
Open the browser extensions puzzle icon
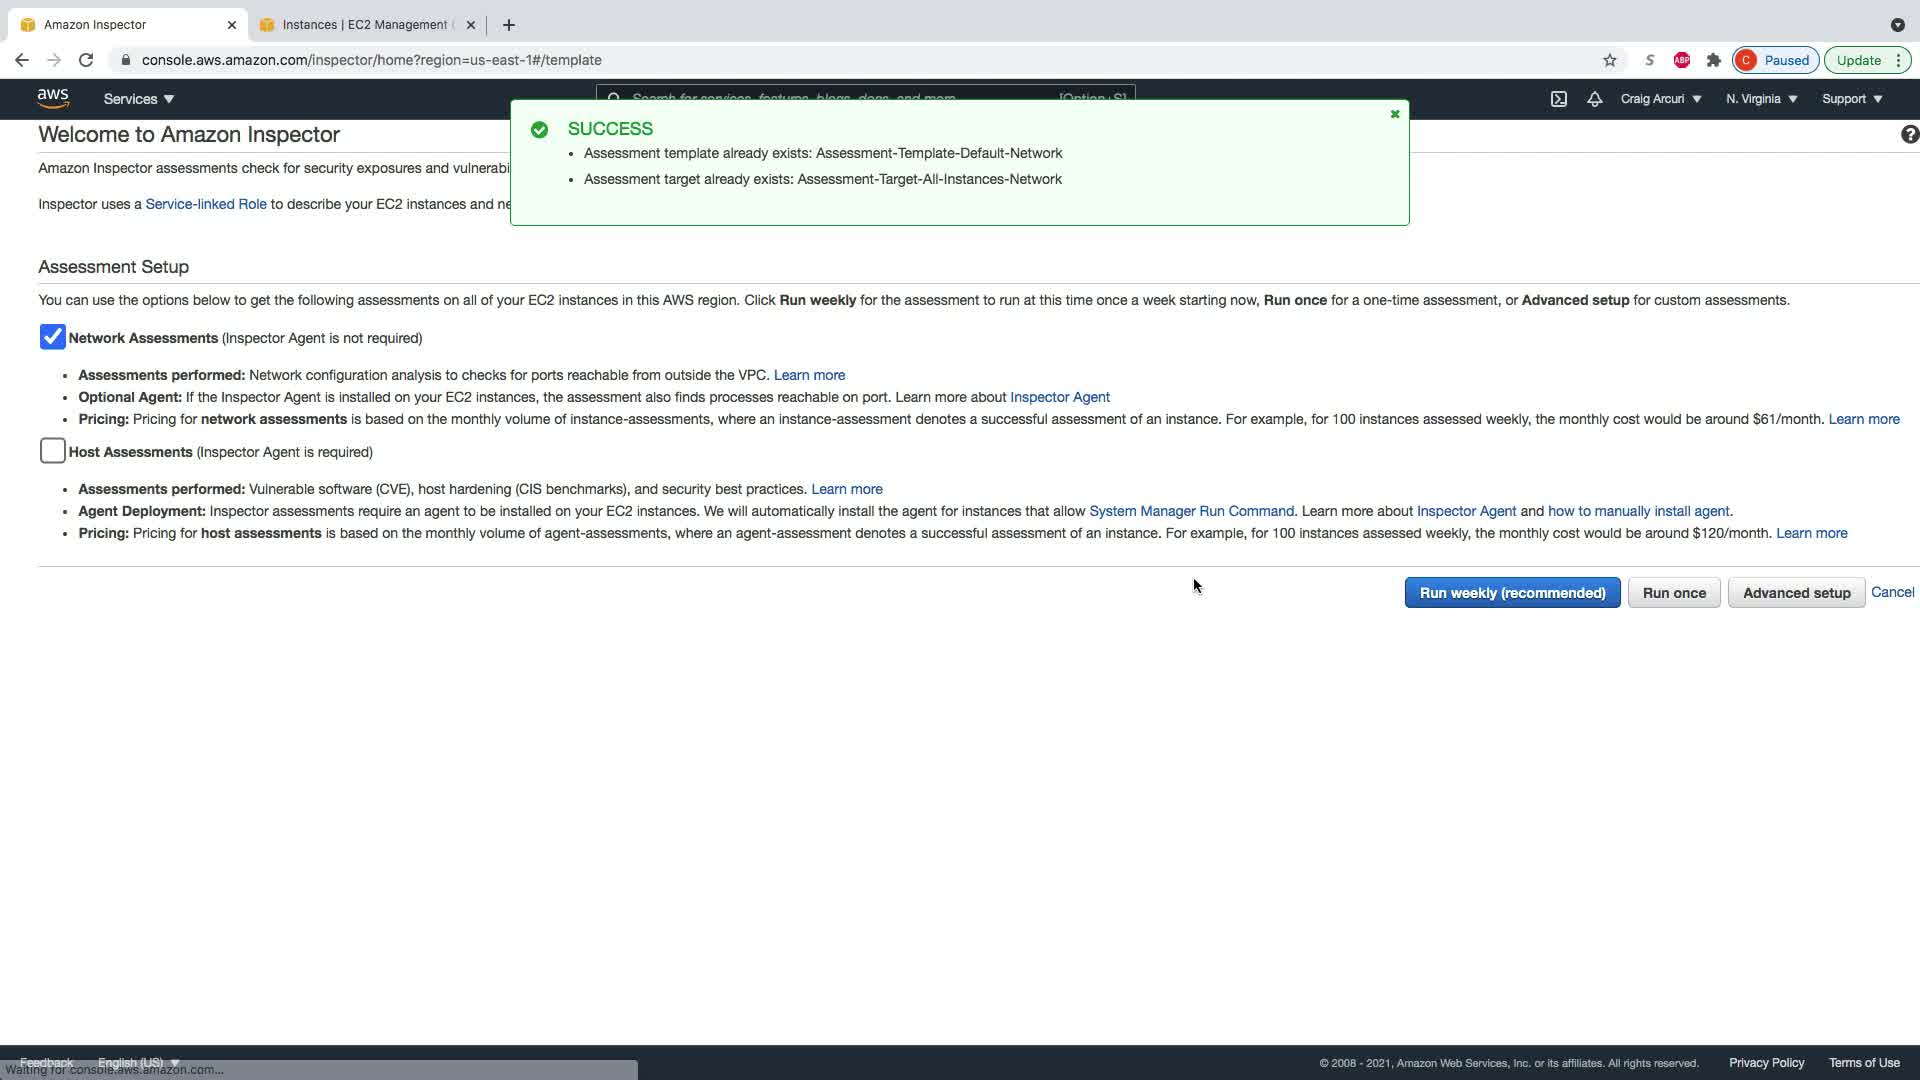coord(1713,60)
